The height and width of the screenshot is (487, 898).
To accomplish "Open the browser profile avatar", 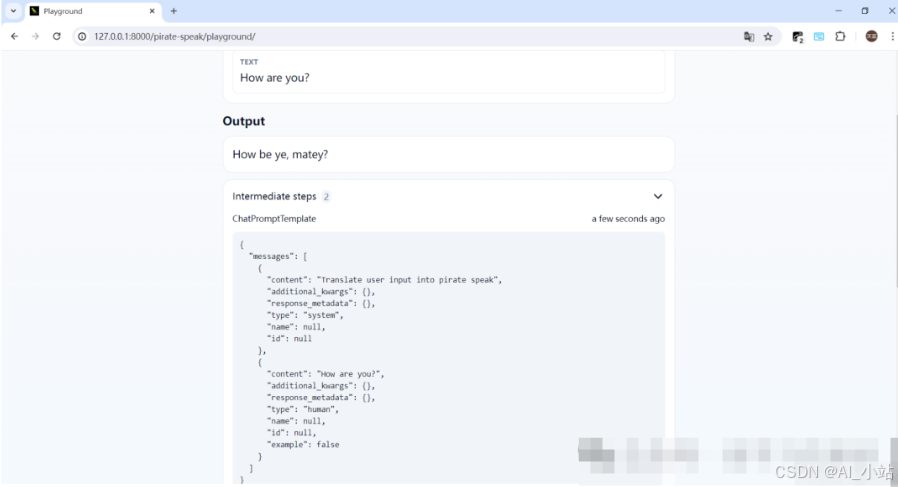I will 871,36.
